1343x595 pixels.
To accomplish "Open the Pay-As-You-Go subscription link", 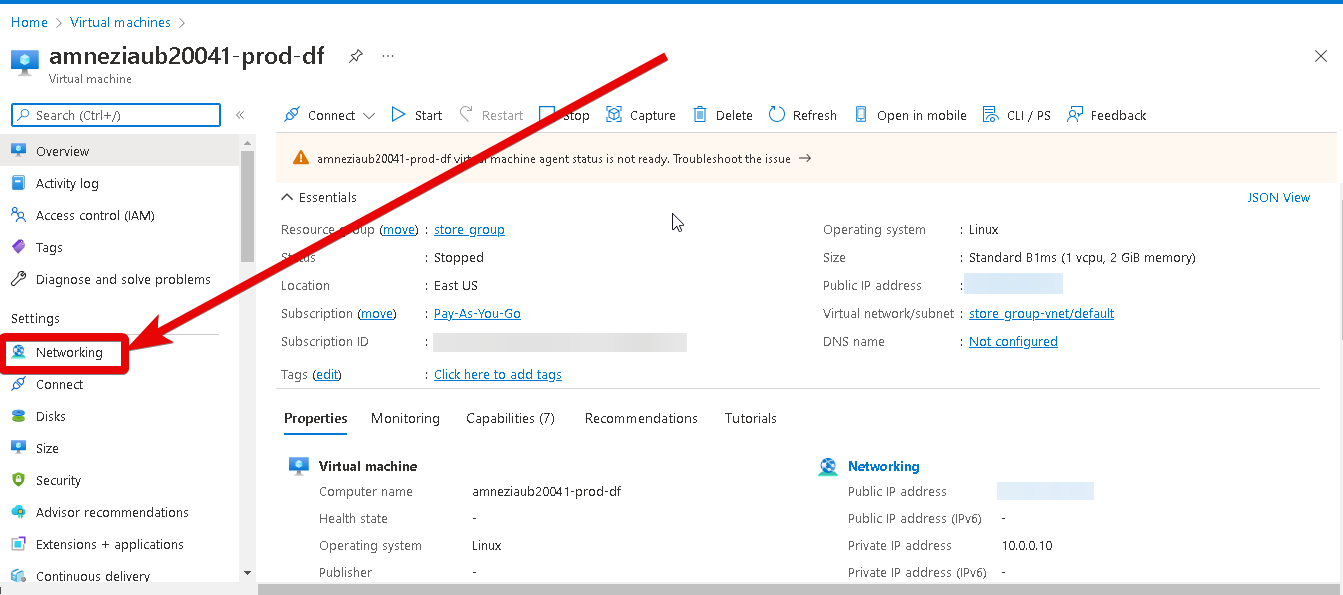I will (477, 313).
